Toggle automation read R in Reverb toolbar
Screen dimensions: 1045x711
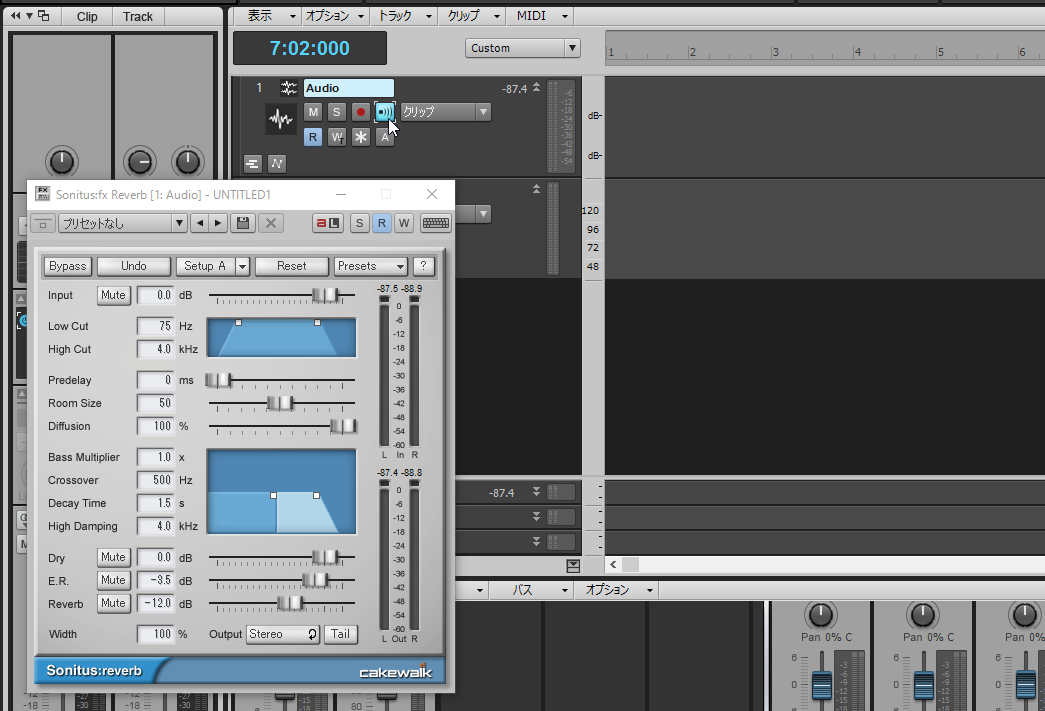pos(381,223)
